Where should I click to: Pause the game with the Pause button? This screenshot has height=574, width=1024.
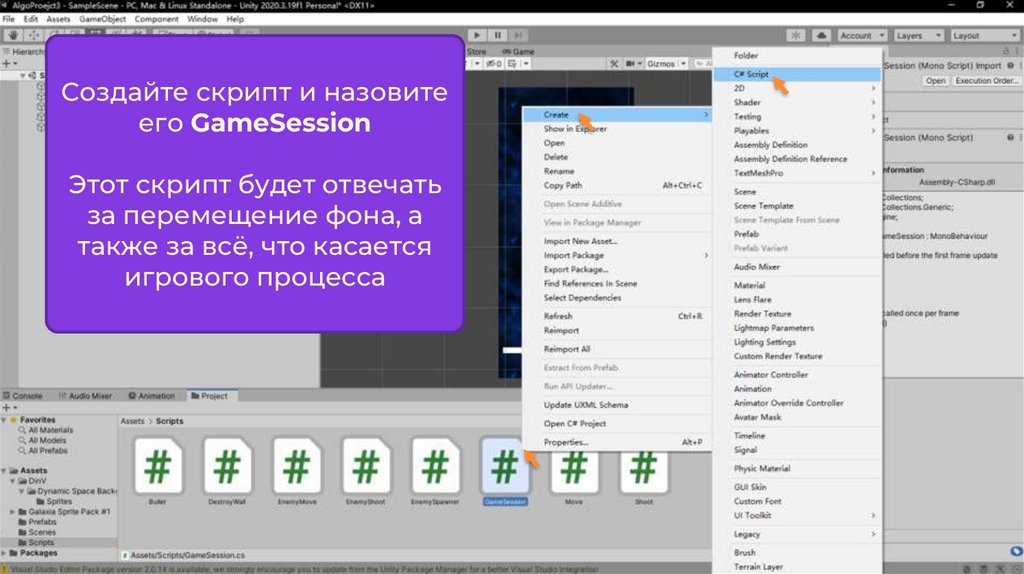(498, 35)
